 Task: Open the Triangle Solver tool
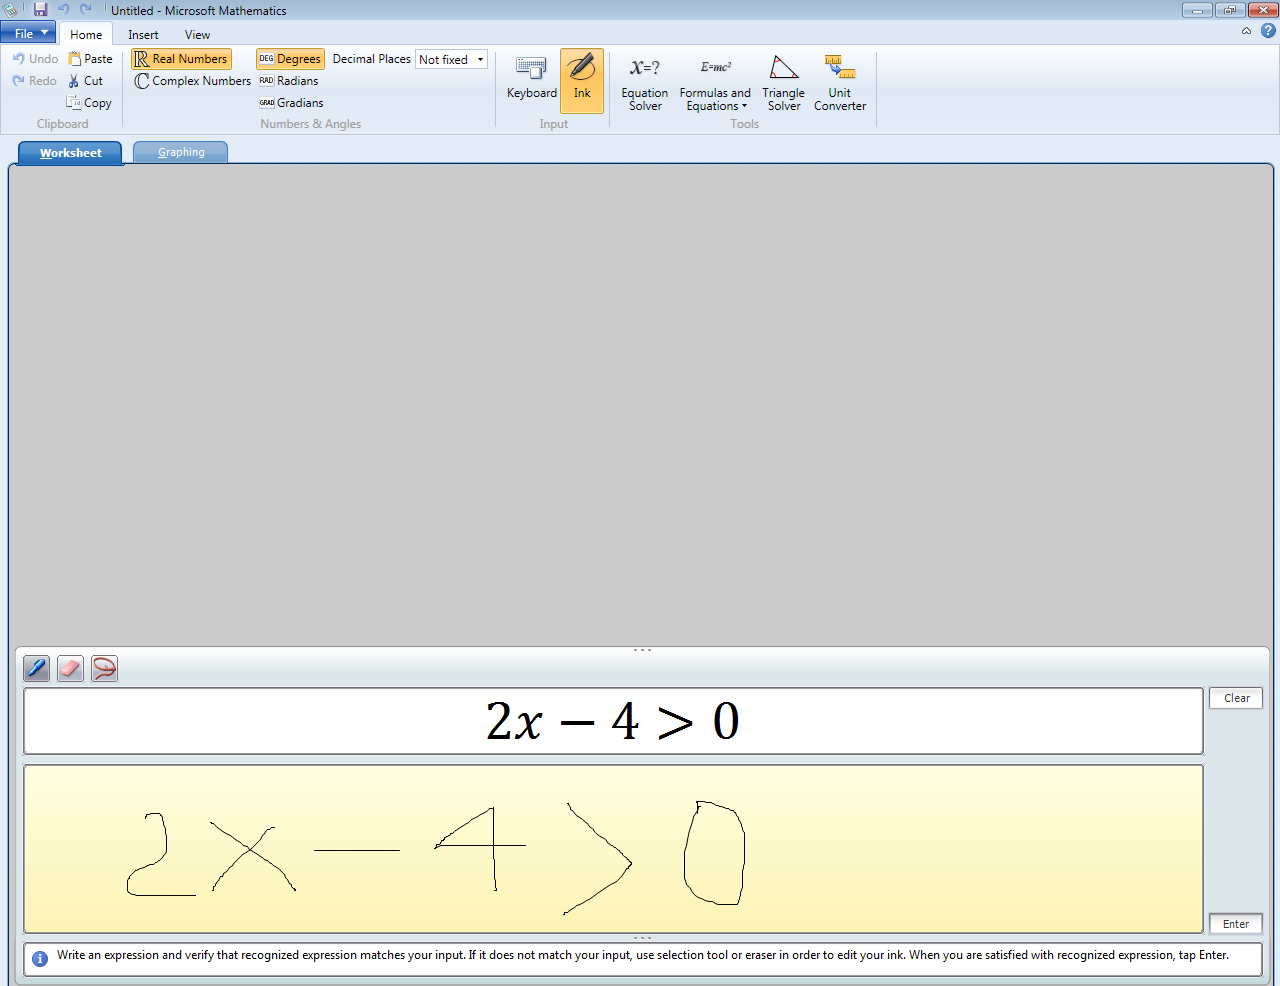(784, 83)
